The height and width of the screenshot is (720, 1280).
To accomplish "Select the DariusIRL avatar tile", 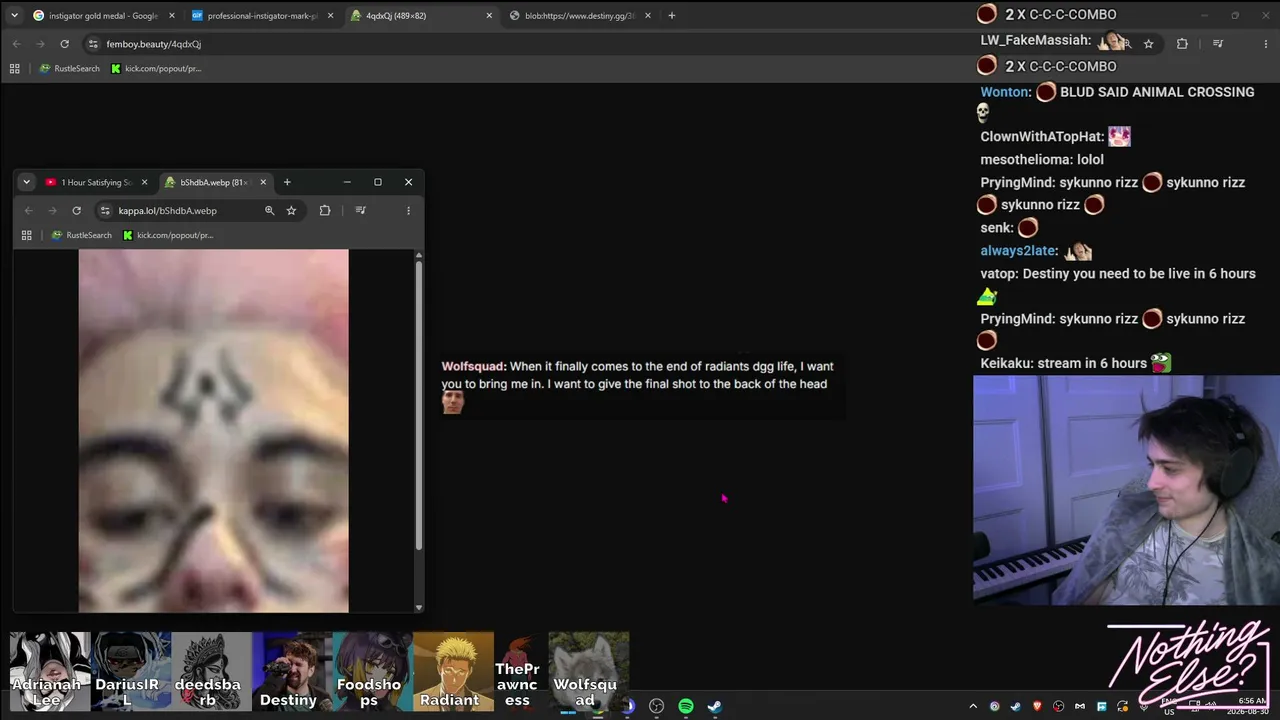I will click(130, 671).
